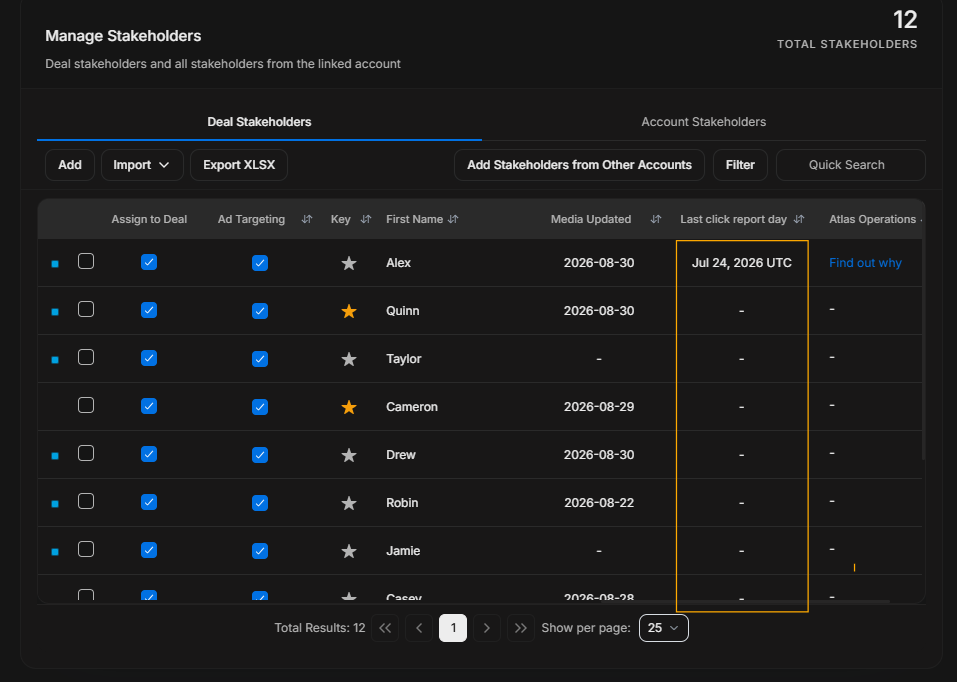Click Robin's 2026-08-22 media date
Viewport: 957px width, 682px height.
click(599, 502)
